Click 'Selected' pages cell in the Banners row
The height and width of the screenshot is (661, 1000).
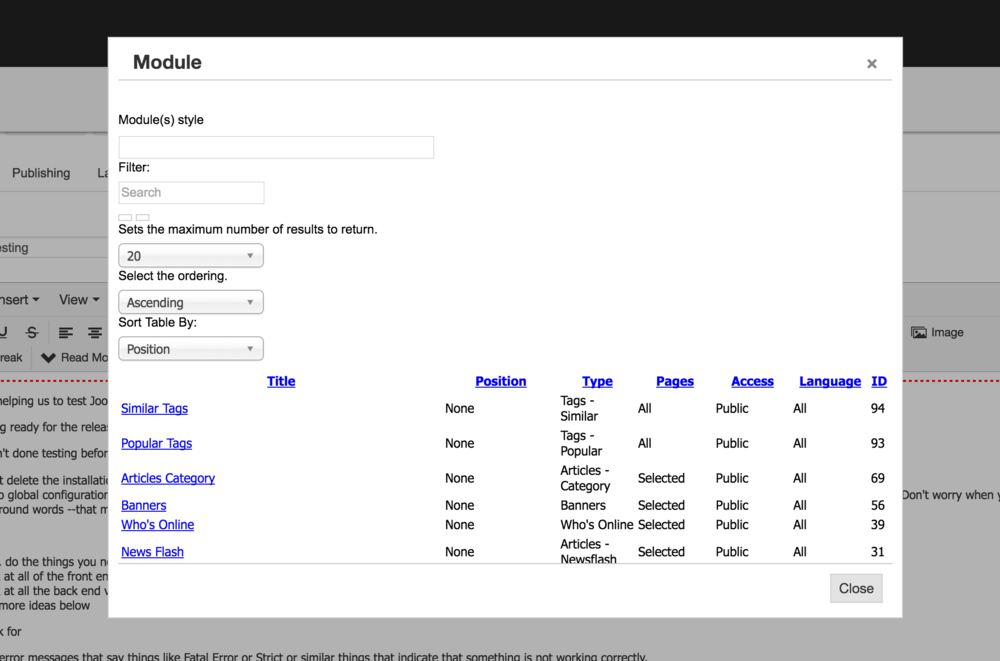pos(661,505)
